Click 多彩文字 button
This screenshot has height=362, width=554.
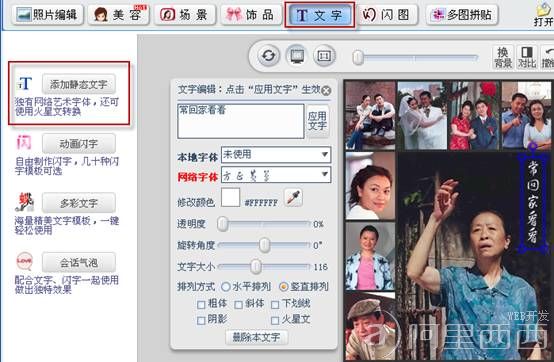78,203
